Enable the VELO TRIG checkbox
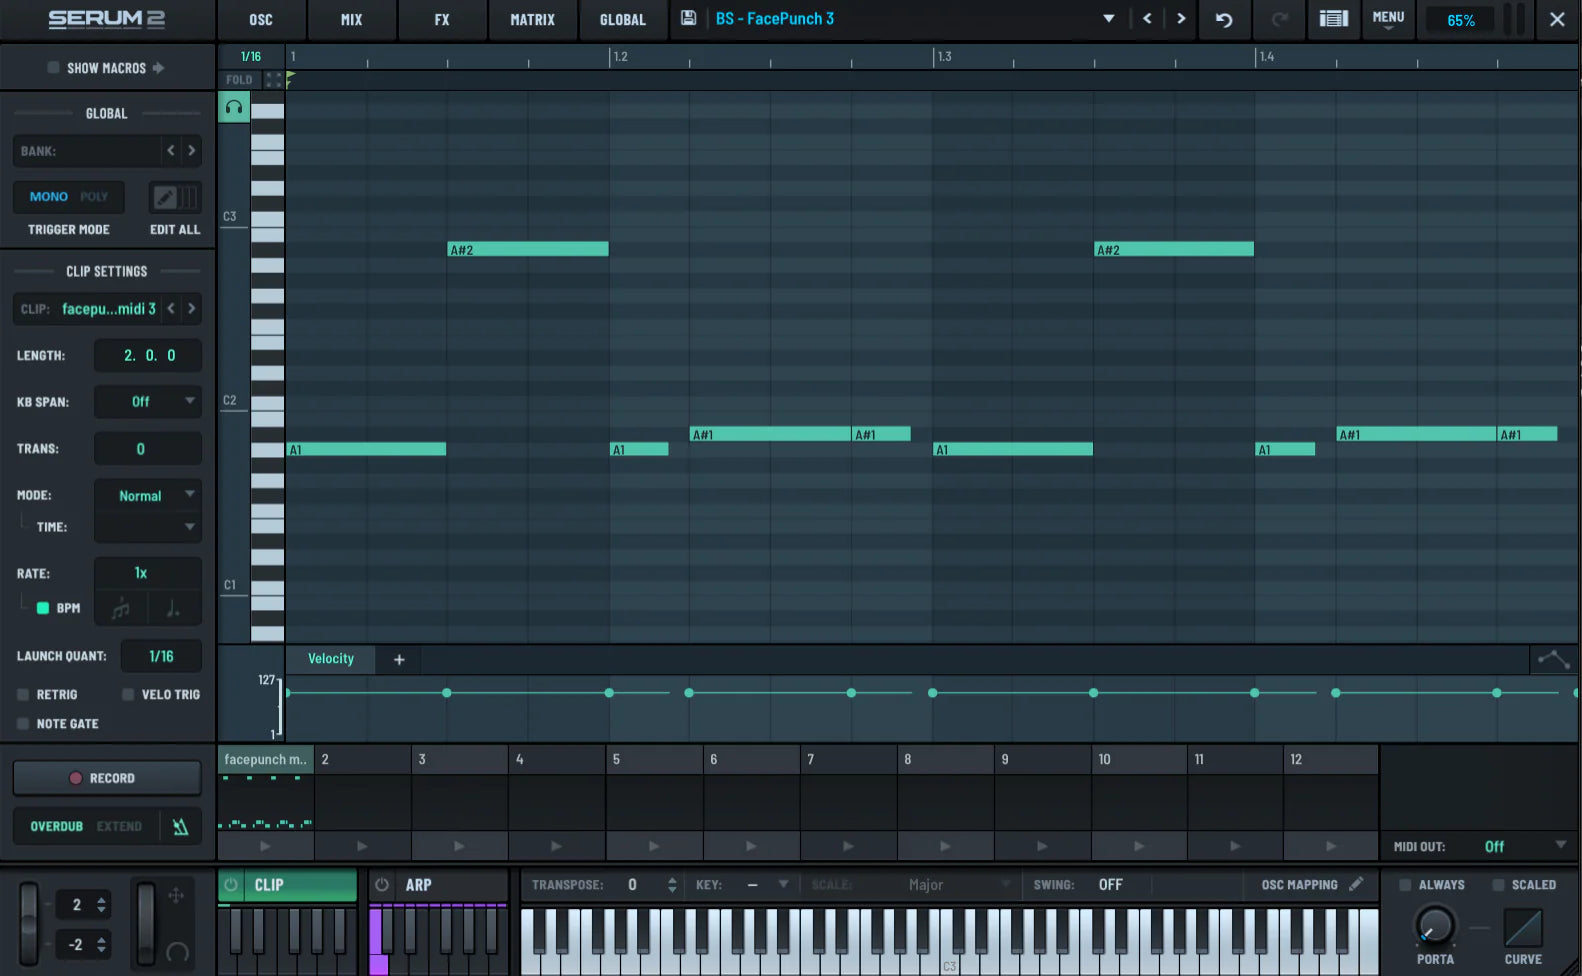Viewport: 1582px width, 976px height. point(128,694)
